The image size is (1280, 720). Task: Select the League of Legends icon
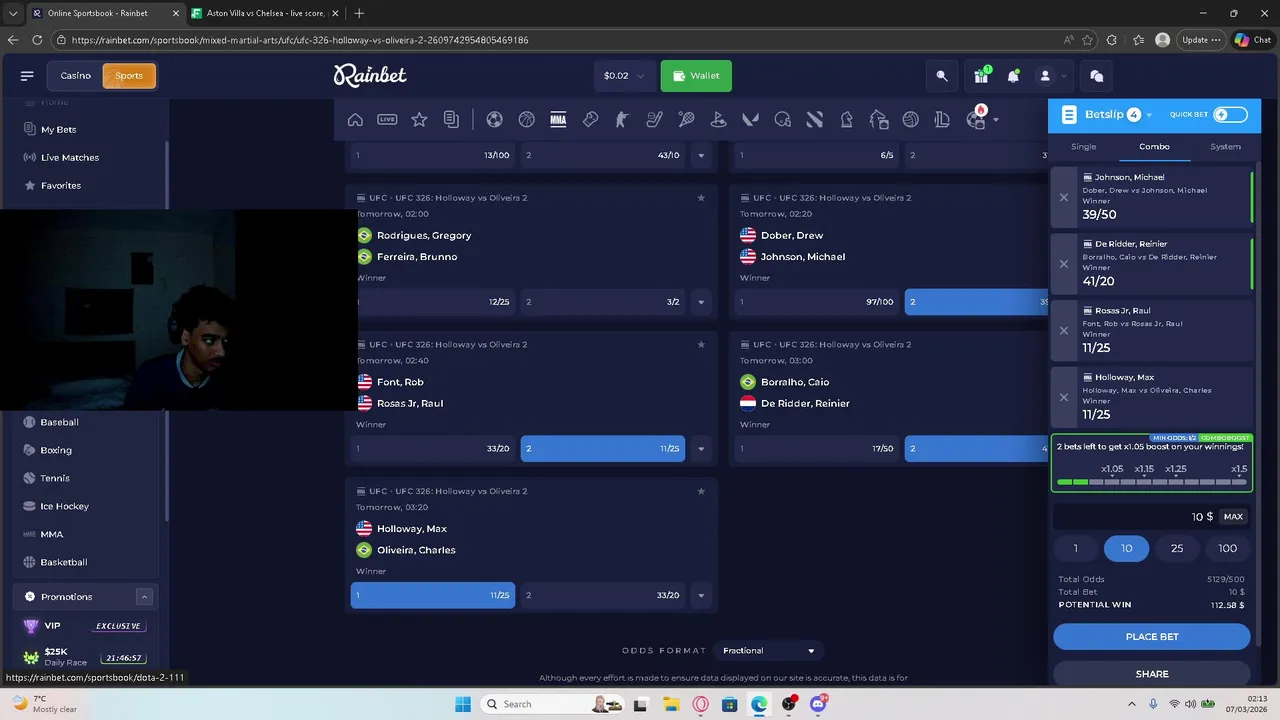(x=942, y=120)
